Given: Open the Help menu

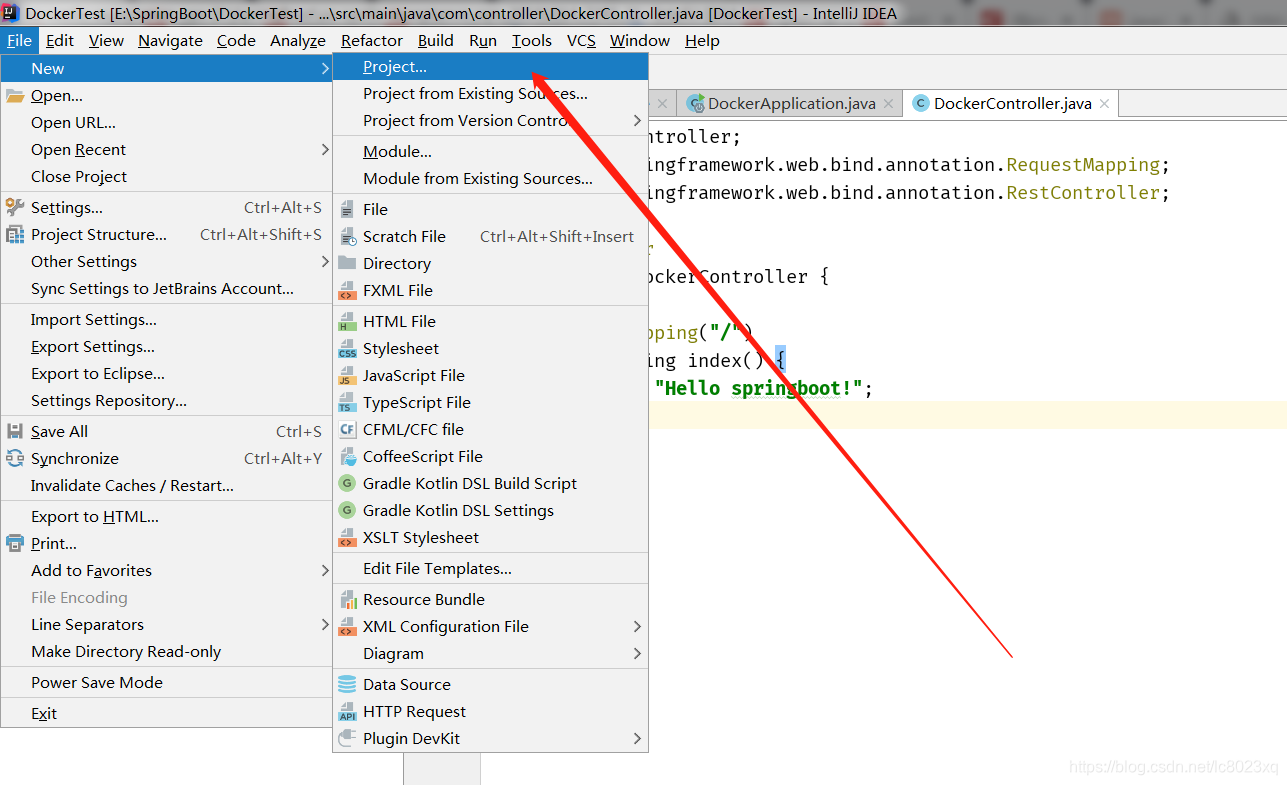Looking at the screenshot, I should click(702, 40).
